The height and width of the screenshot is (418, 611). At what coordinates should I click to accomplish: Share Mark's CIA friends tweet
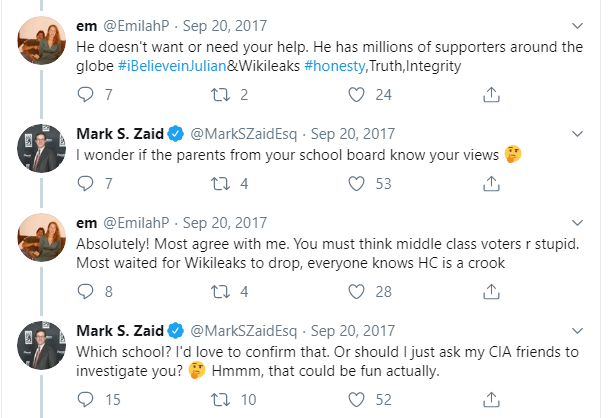pos(491,400)
